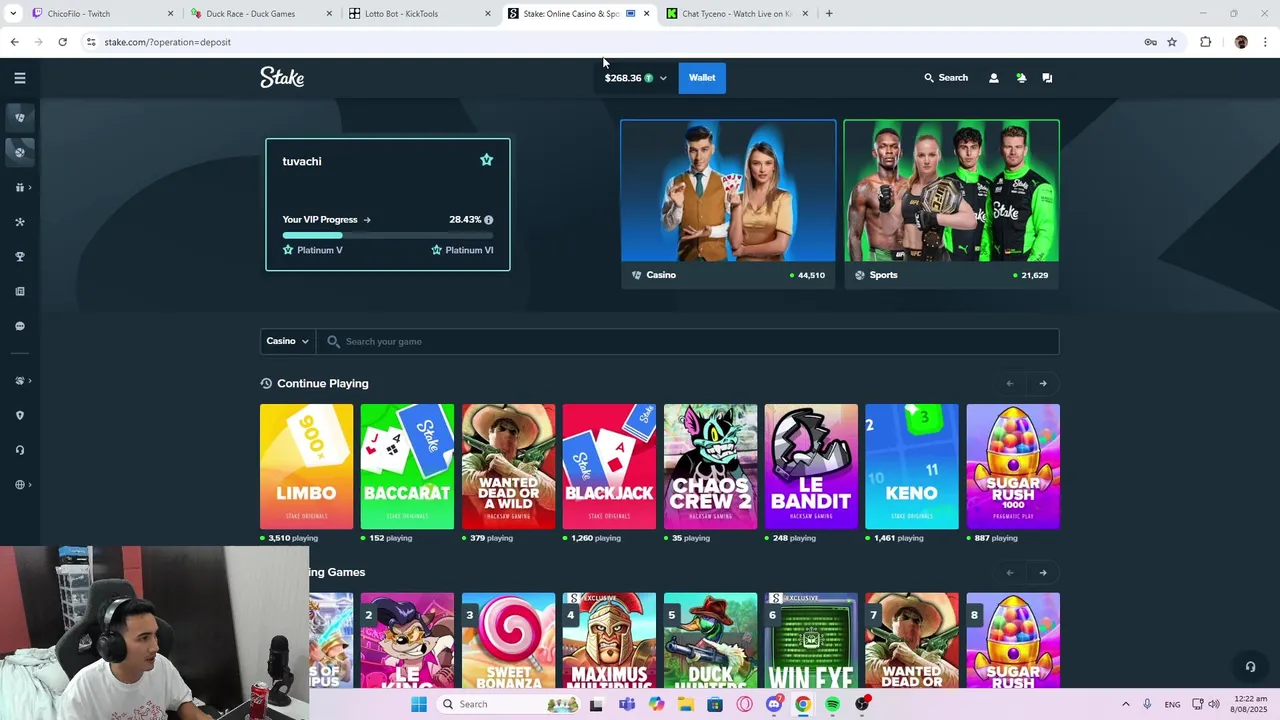Open the chat icon in Stake header
This screenshot has width=1280, height=720.
[x=1047, y=78]
